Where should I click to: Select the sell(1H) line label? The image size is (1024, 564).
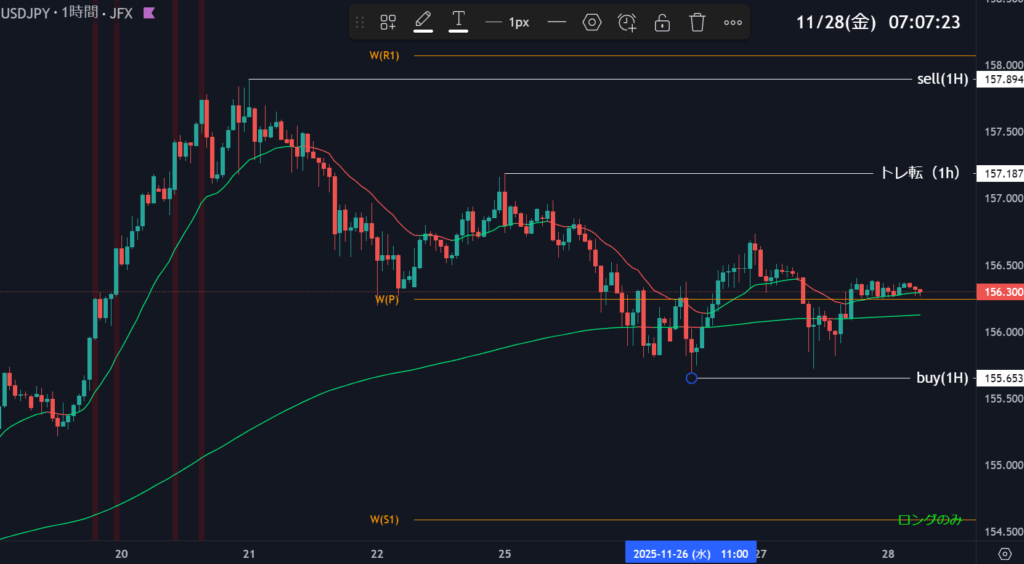[941, 79]
